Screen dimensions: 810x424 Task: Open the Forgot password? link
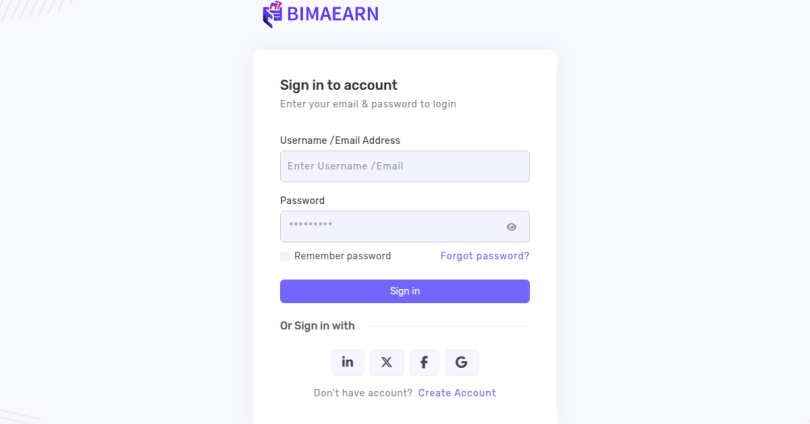pos(485,256)
